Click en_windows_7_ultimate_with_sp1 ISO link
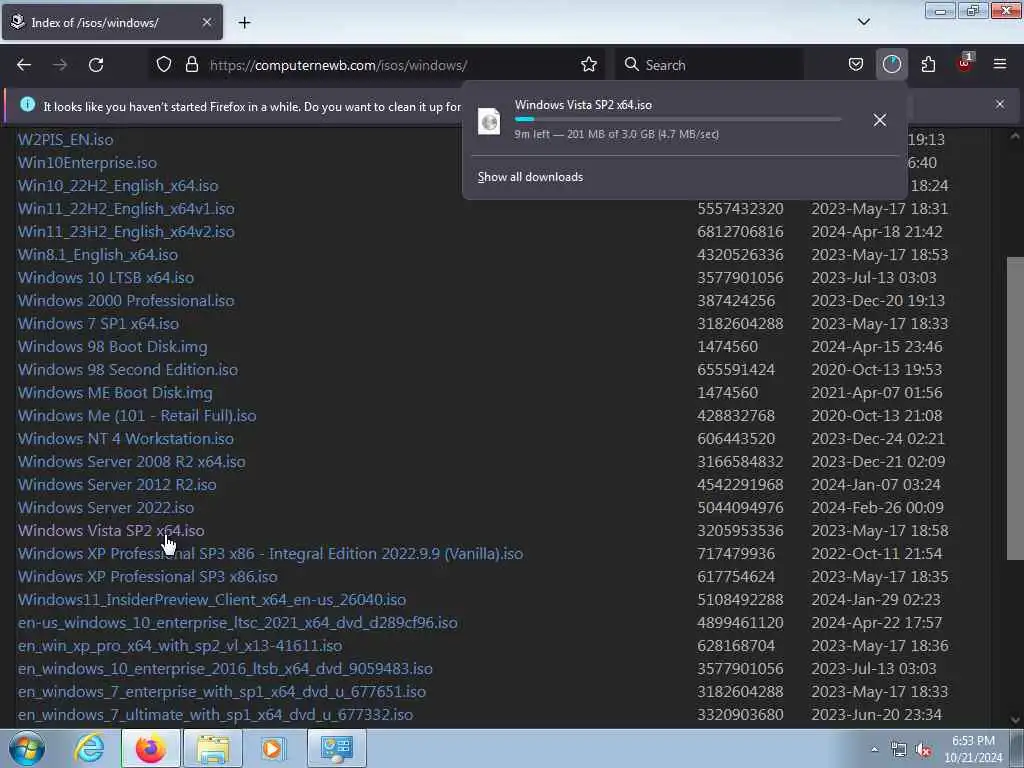Viewport: 1024px width, 768px height. click(x=215, y=714)
